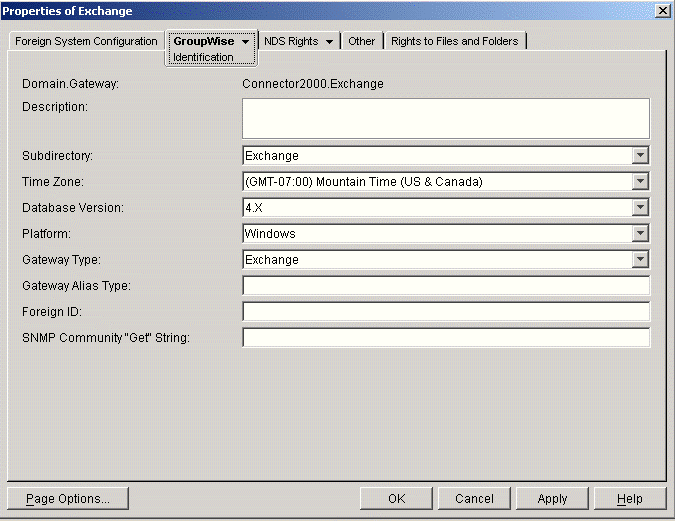Viewport: 675px width, 521px height.
Task: Open the Help button
Action: (x=630, y=499)
